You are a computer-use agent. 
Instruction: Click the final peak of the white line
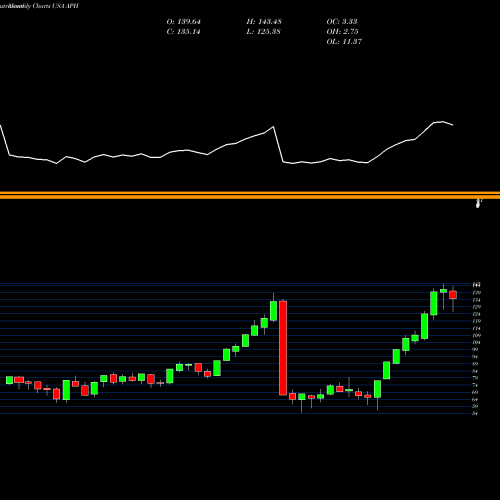[x=443, y=122]
